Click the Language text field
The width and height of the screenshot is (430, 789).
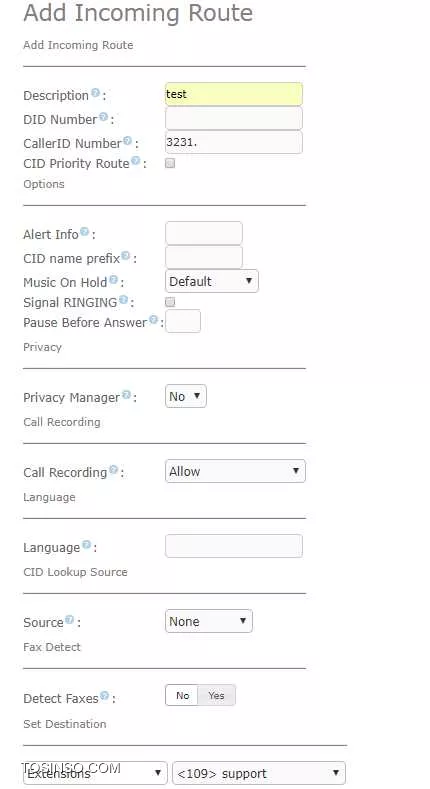click(234, 546)
